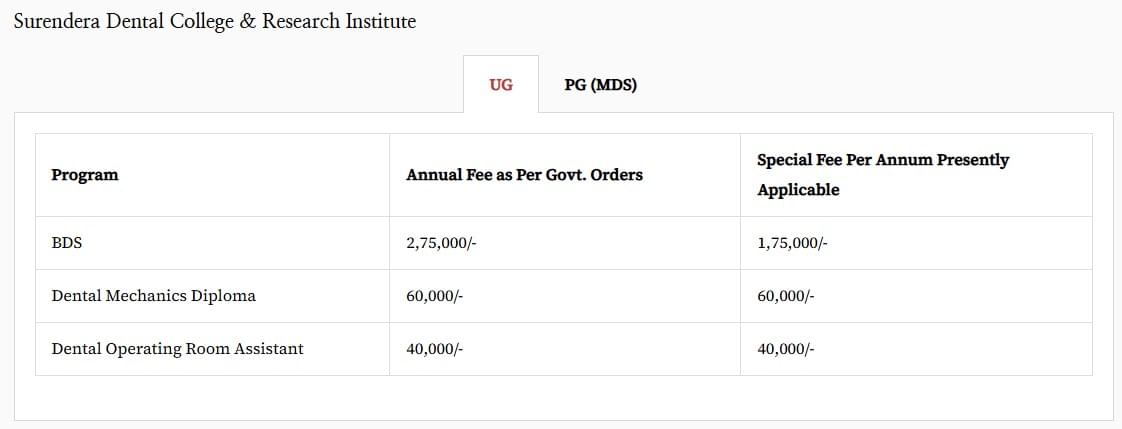
Task: Click Room Assistant annual fee 40,000/-
Action: (x=434, y=349)
